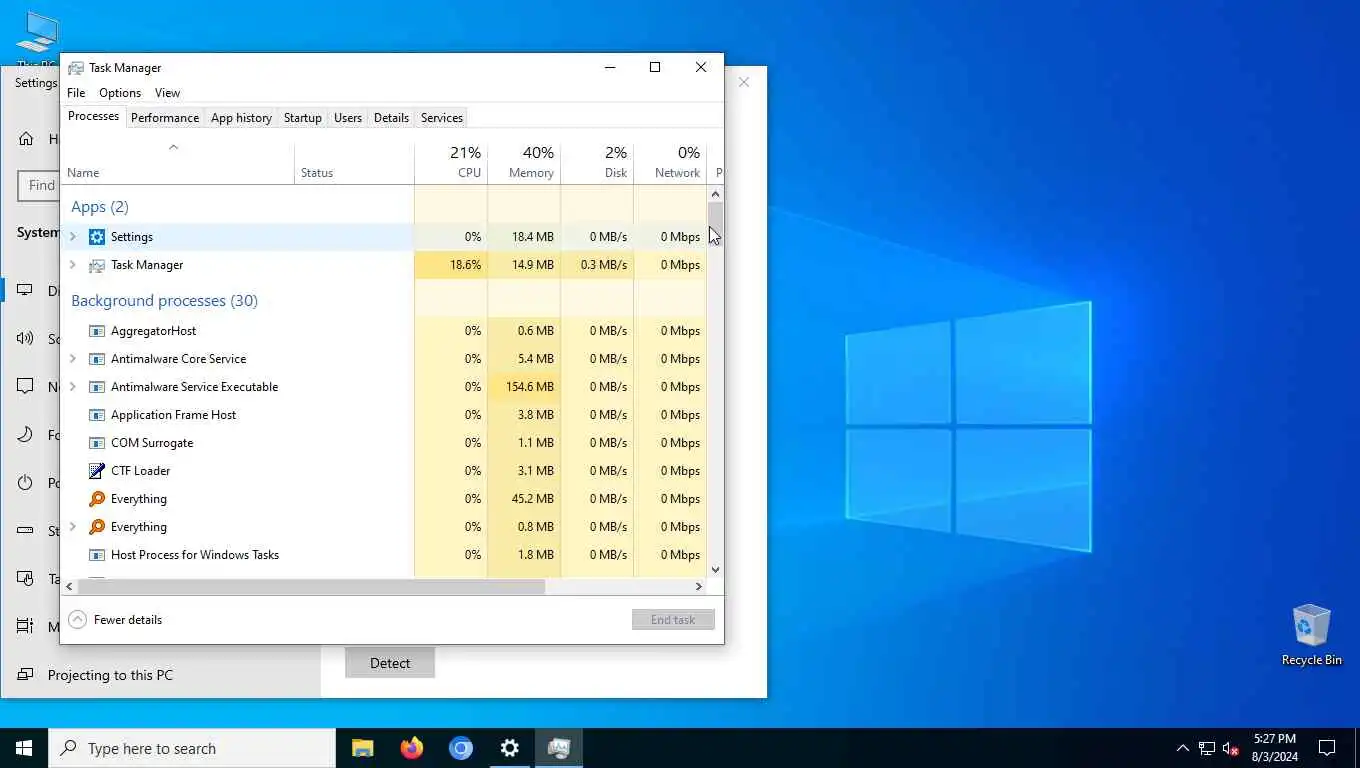Screen dimensions: 1360x768
Task: Open Settings gear icon in taskbar
Action: pyautogui.click(x=509, y=748)
